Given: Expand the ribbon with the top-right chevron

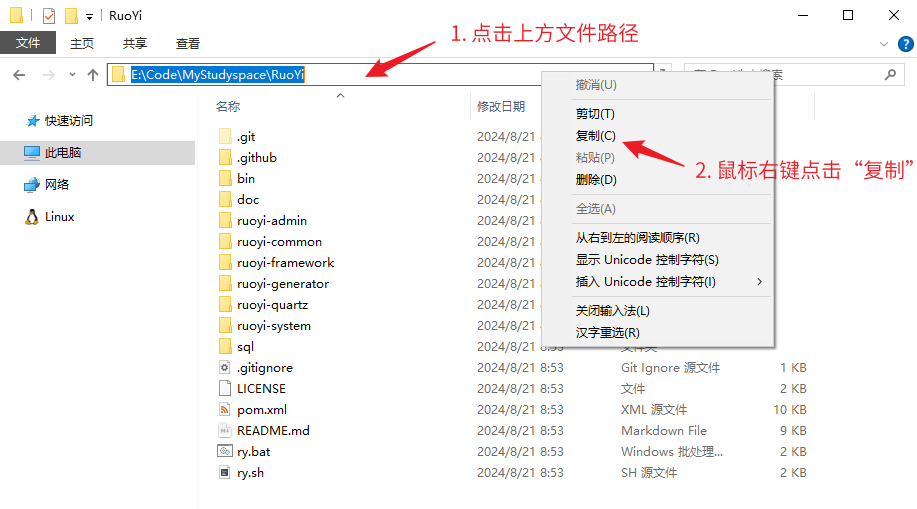Looking at the screenshot, I should coord(884,44).
